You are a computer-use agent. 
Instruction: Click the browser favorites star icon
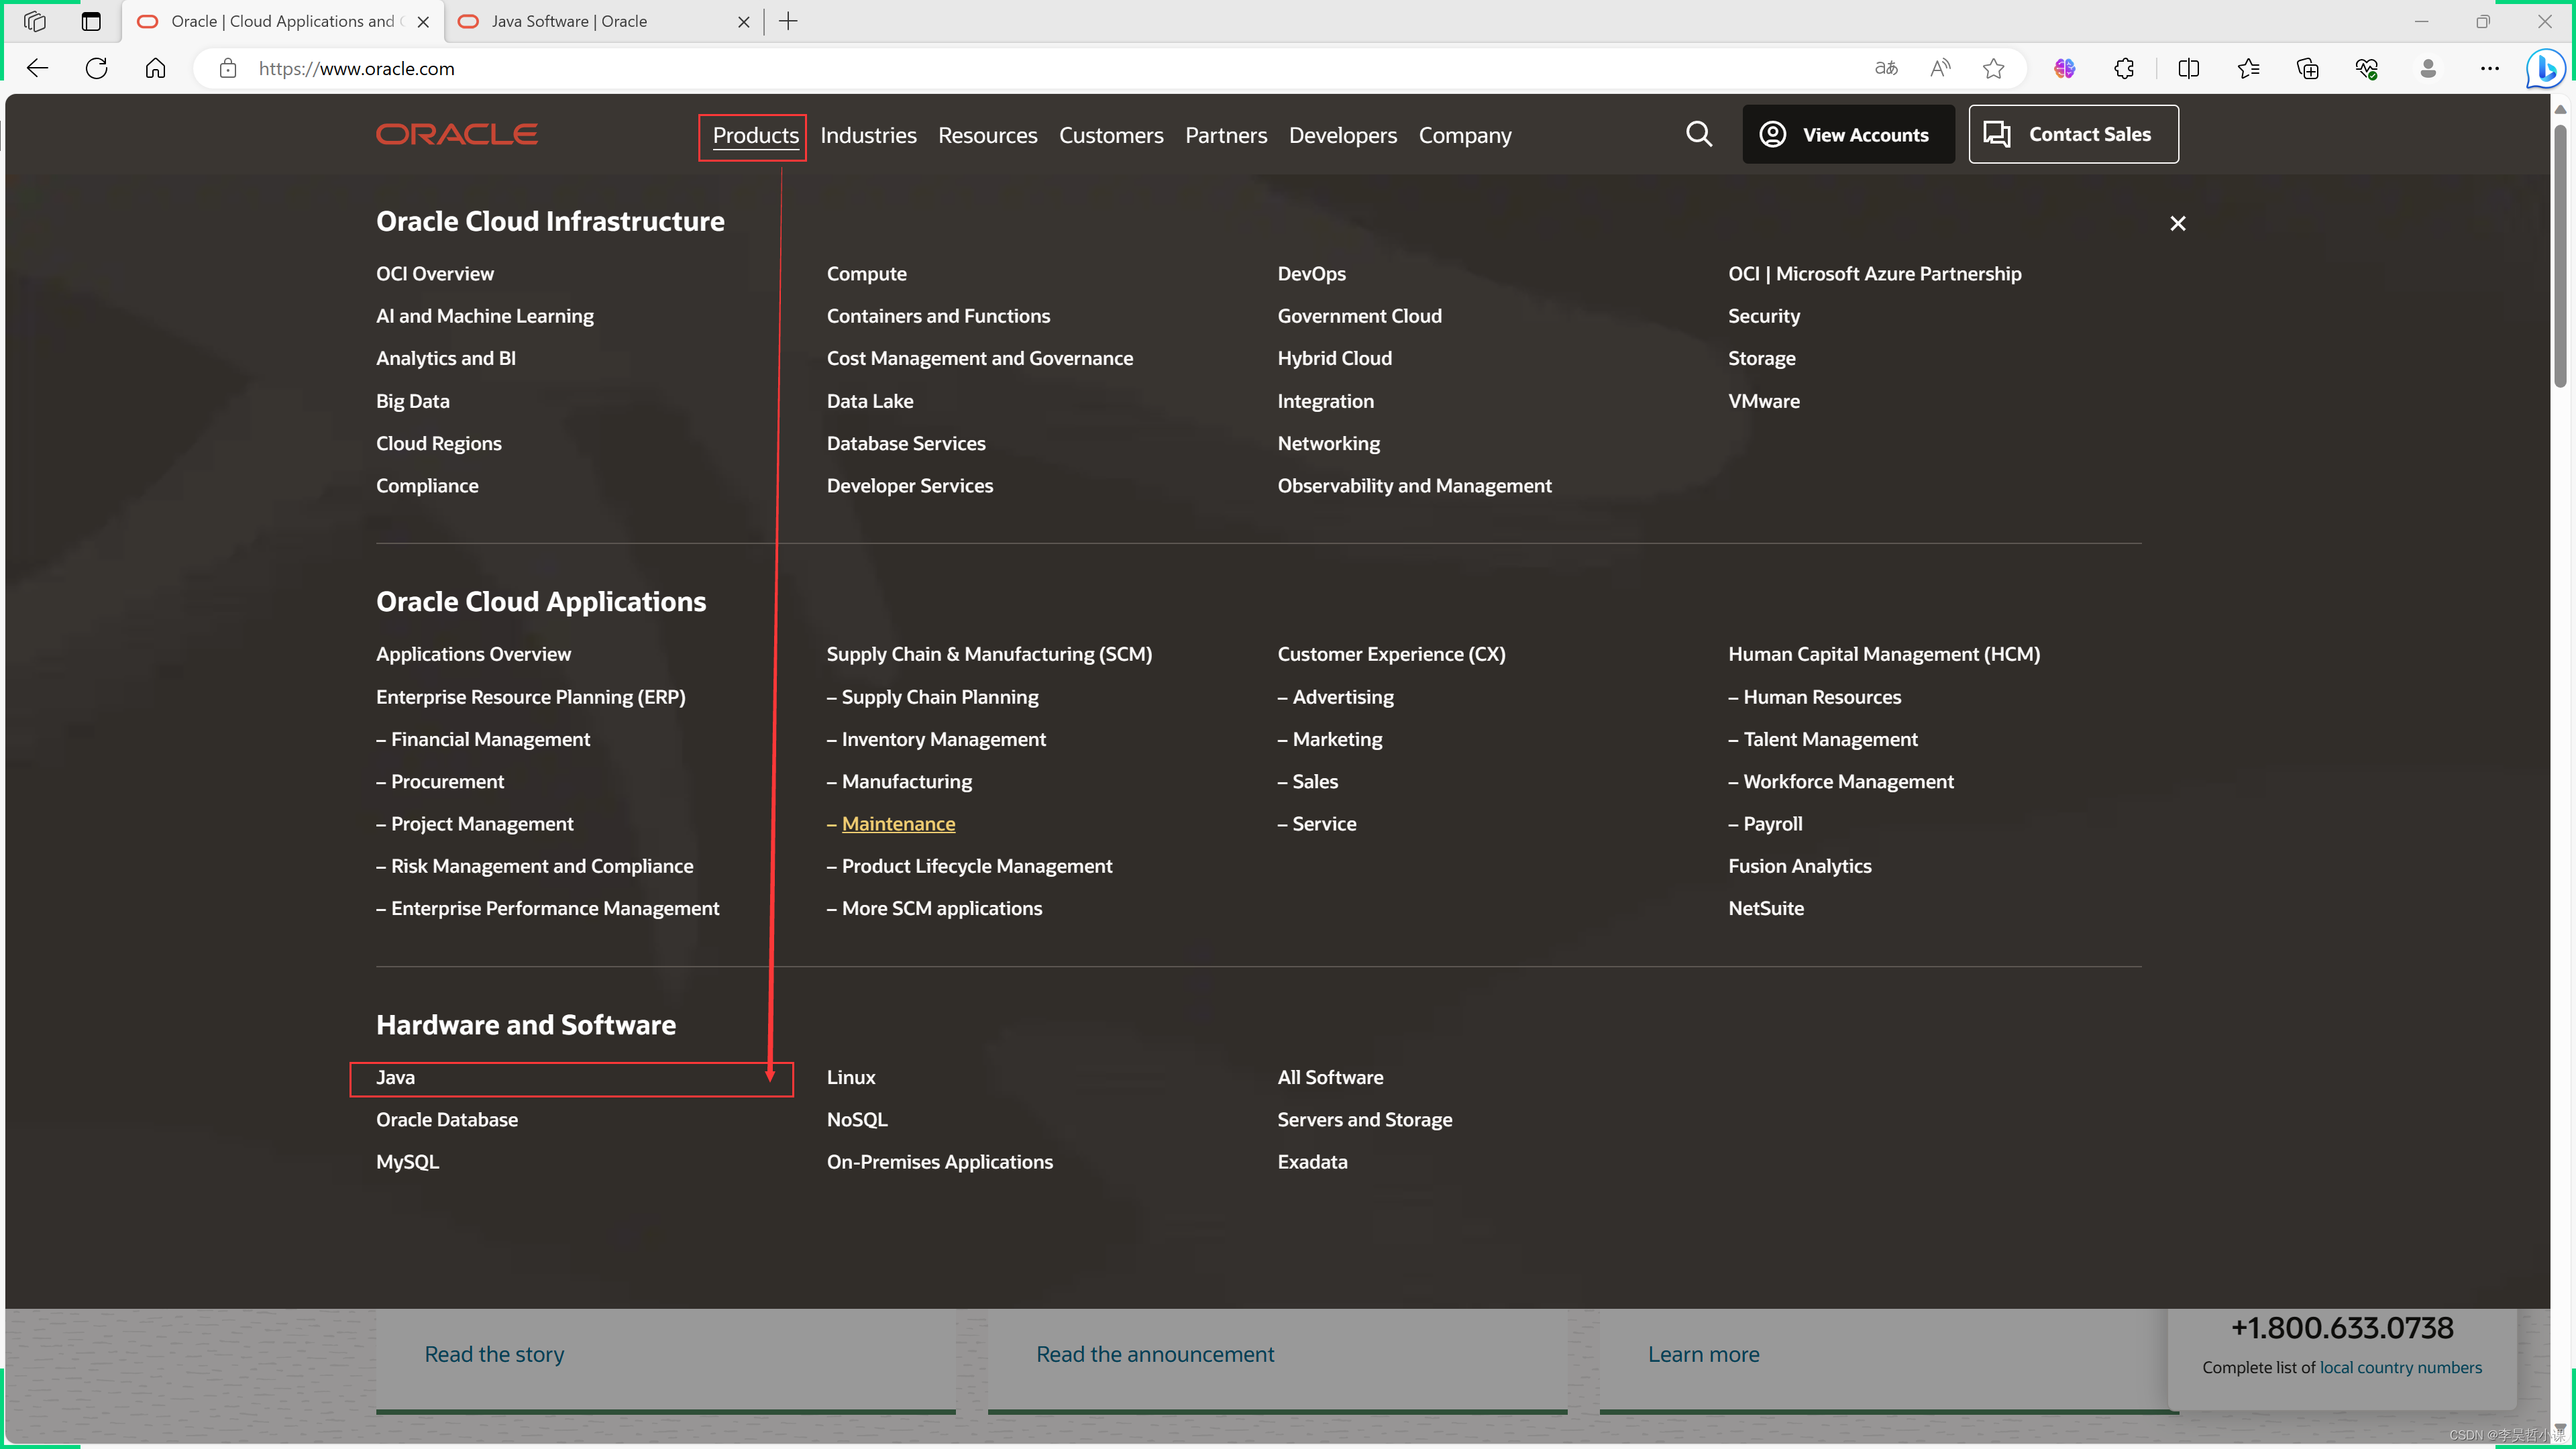(1994, 67)
